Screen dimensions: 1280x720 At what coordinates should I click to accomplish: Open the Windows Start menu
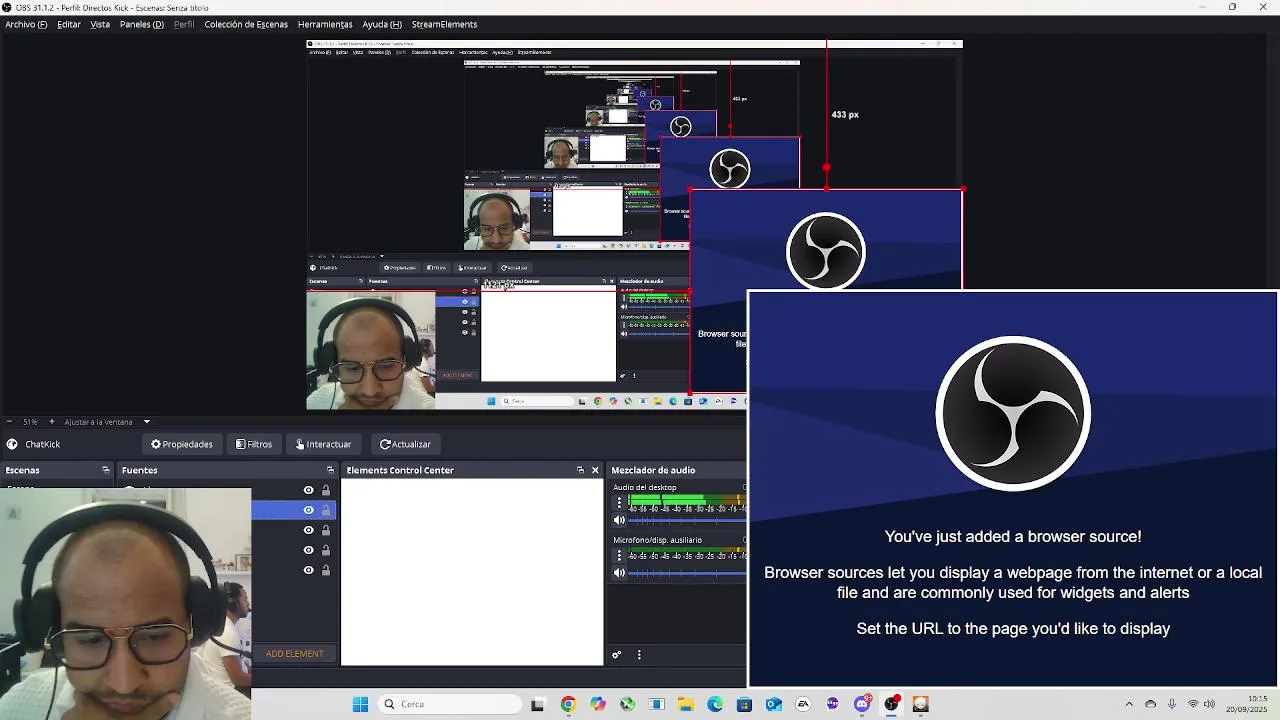tap(360, 704)
